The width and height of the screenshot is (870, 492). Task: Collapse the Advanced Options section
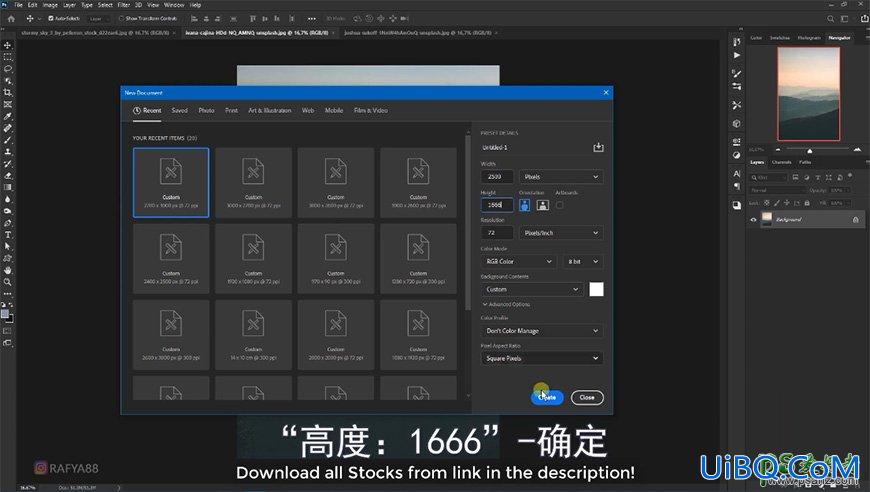pyautogui.click(x=506, y=305)
